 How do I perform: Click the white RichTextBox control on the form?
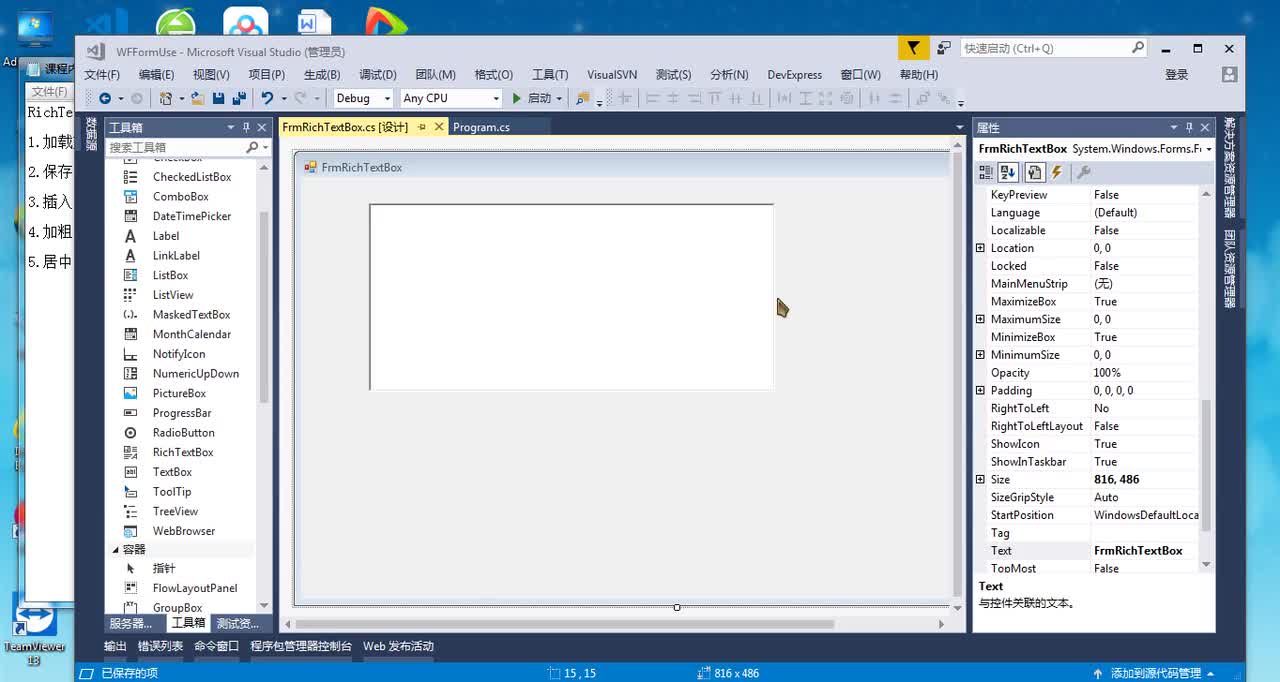[x=571, y=297]
